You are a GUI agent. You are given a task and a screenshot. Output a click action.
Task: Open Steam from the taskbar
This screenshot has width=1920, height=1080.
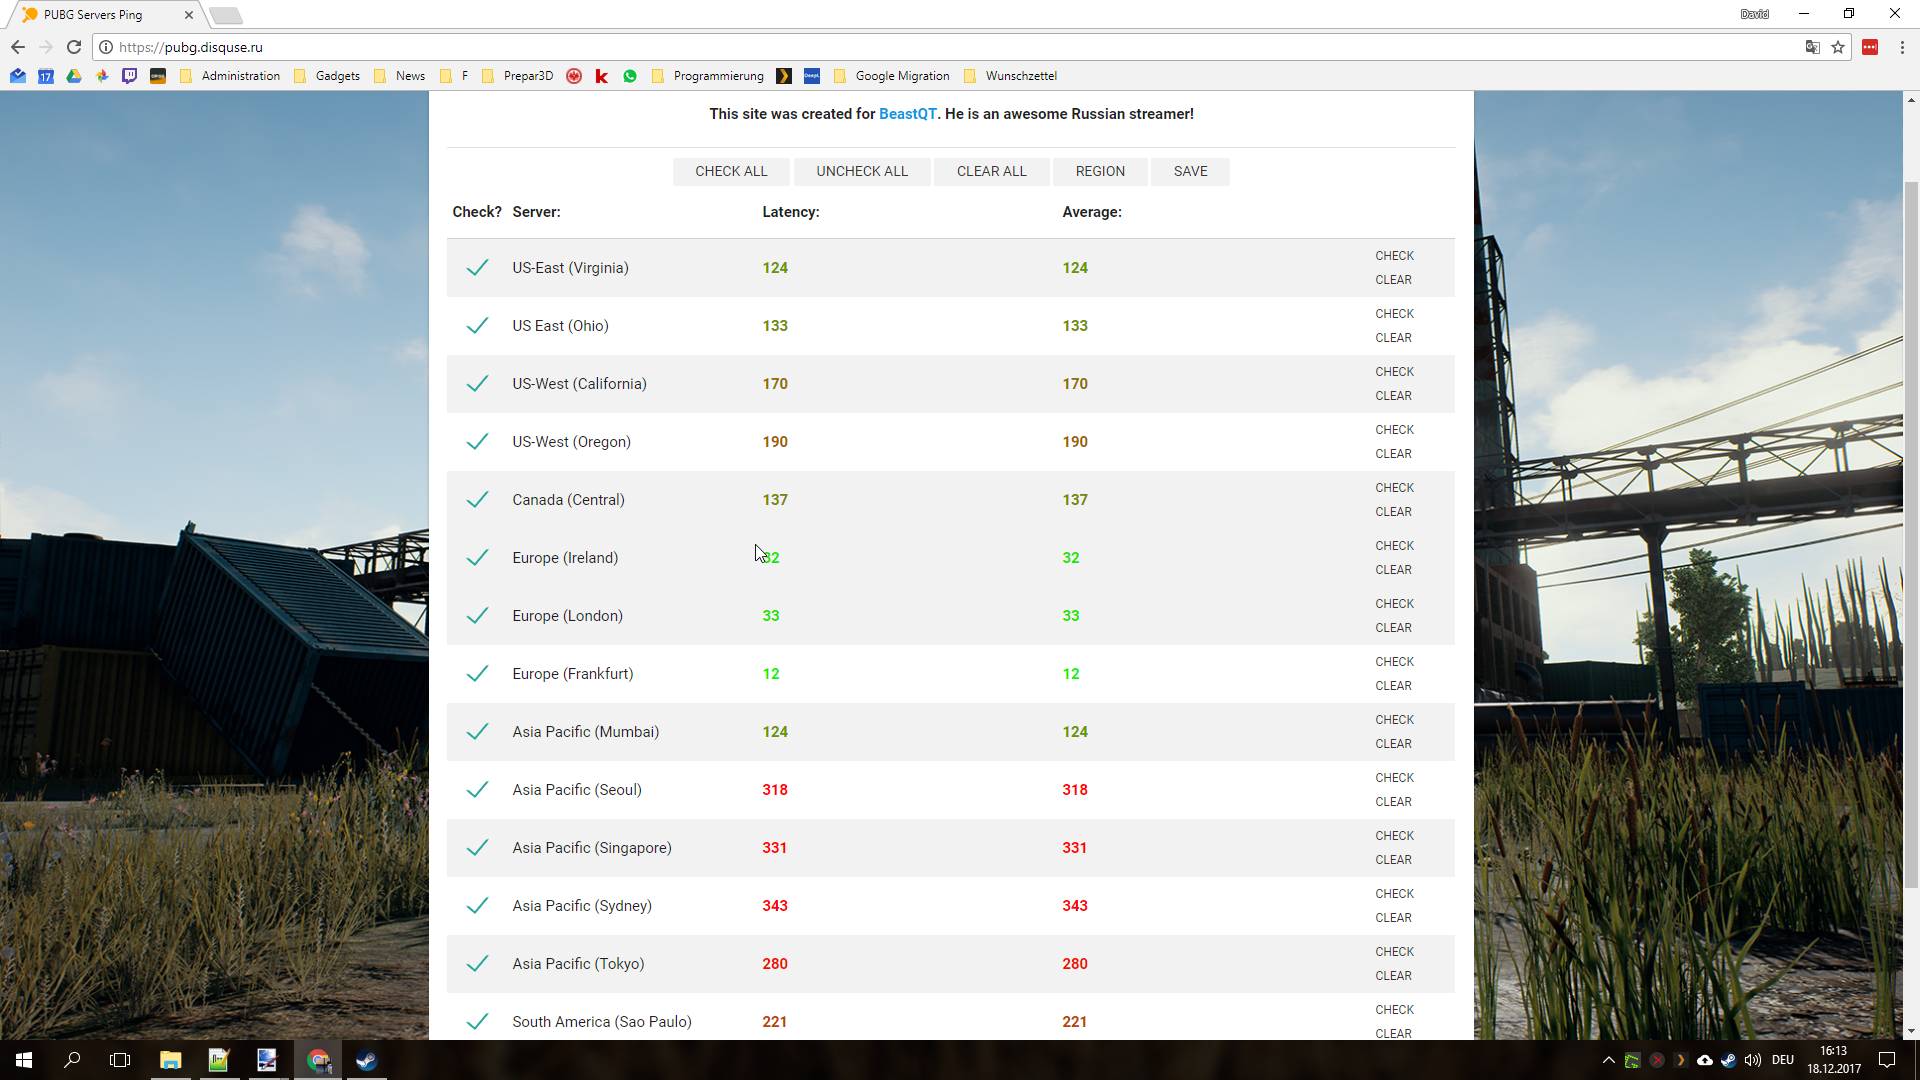[366, 1060]
